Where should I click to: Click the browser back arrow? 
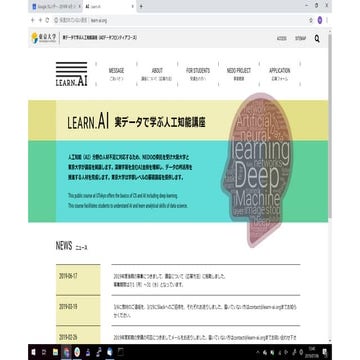[32, 20]
